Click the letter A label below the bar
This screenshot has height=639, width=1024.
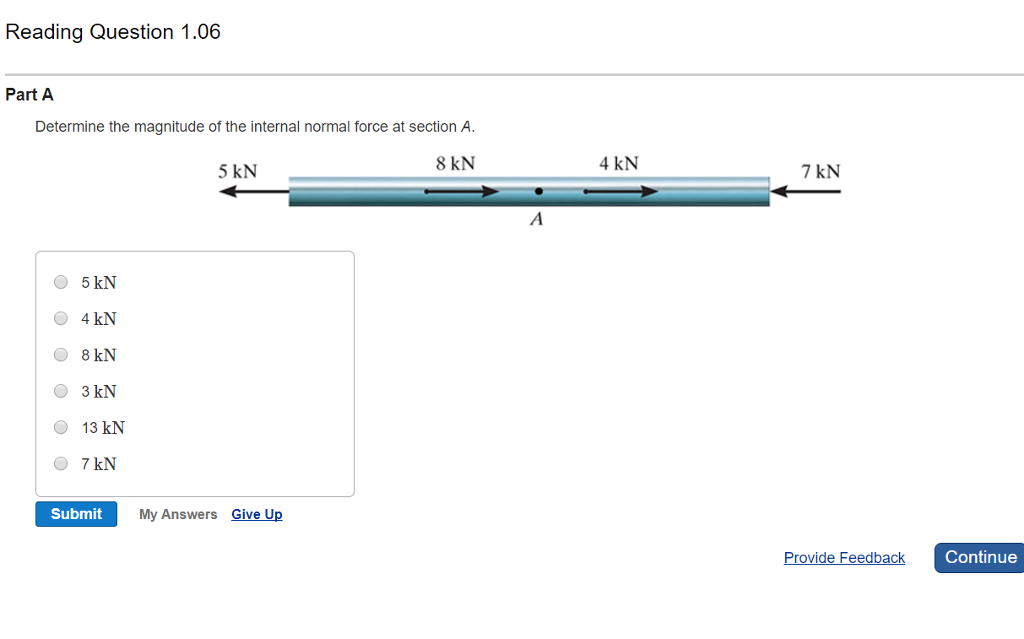[x=537, y=220]
